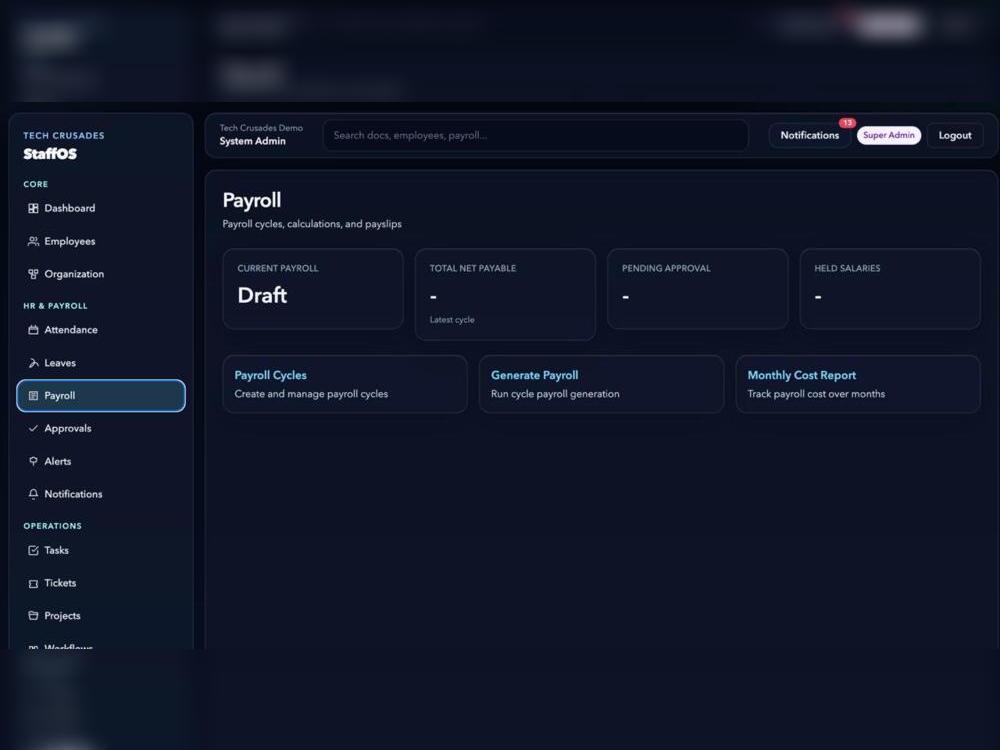
Task: Click the Payroll page heading
Action: 252,200
